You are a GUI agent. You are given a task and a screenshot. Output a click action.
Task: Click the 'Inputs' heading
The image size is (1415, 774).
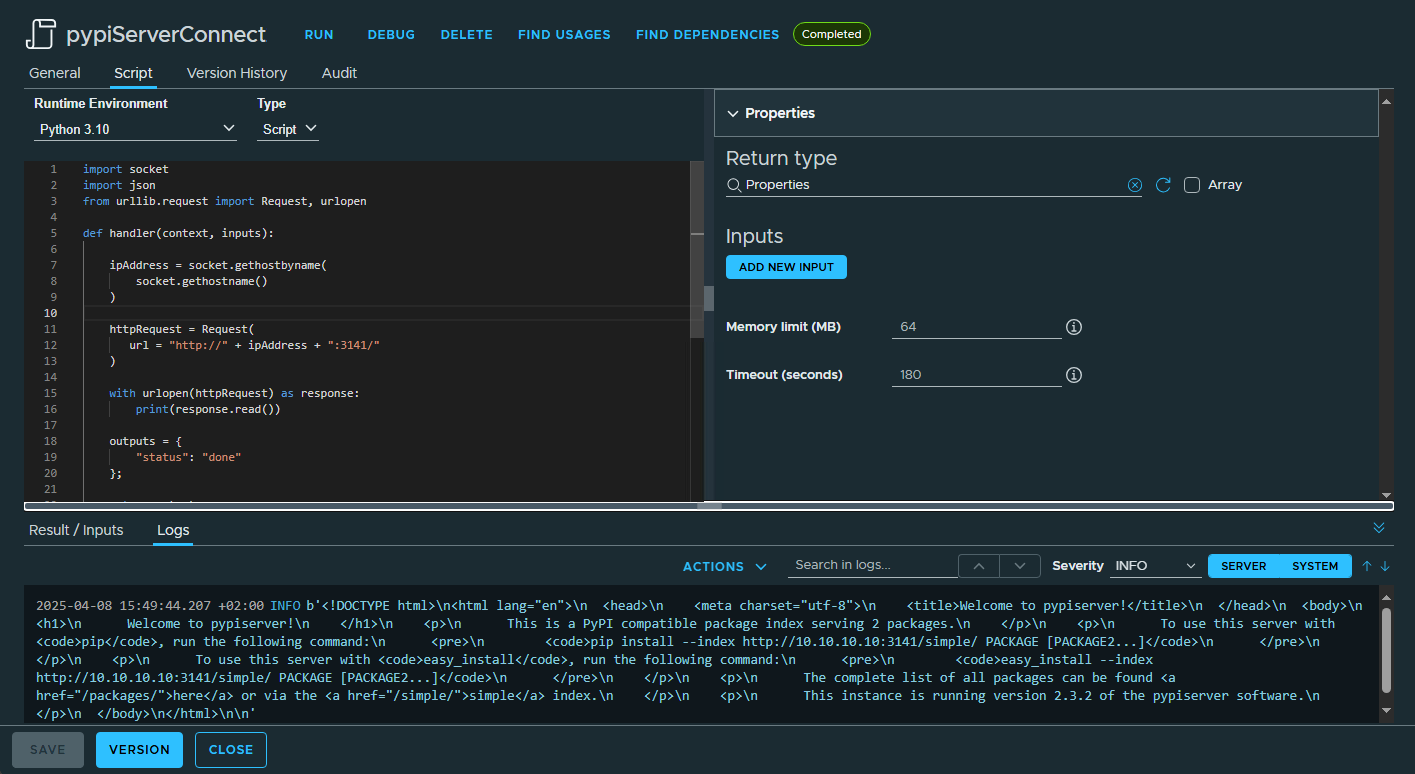point(754,237)
